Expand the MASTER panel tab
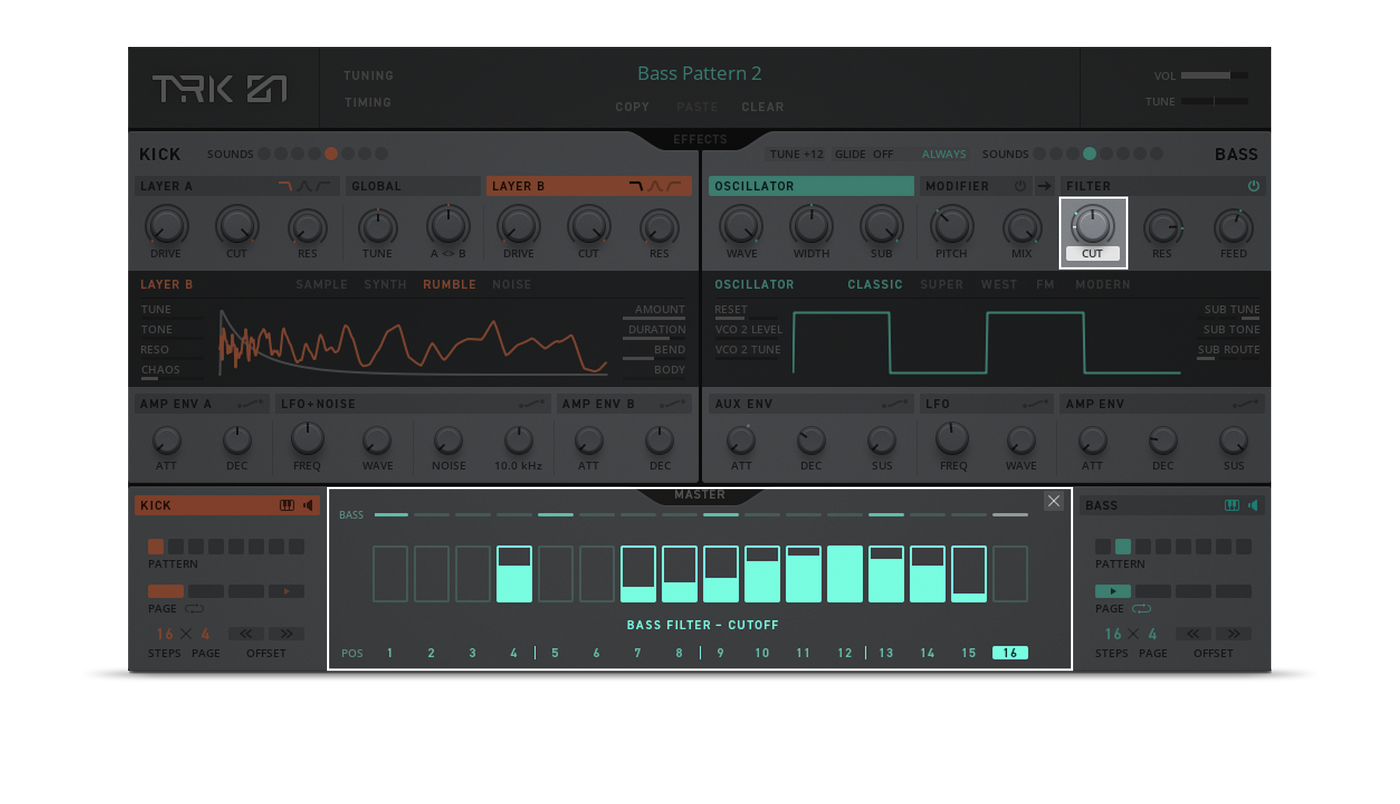Image resolution: width=1400 pixels, height=804 pixels. tap(700, 495)
